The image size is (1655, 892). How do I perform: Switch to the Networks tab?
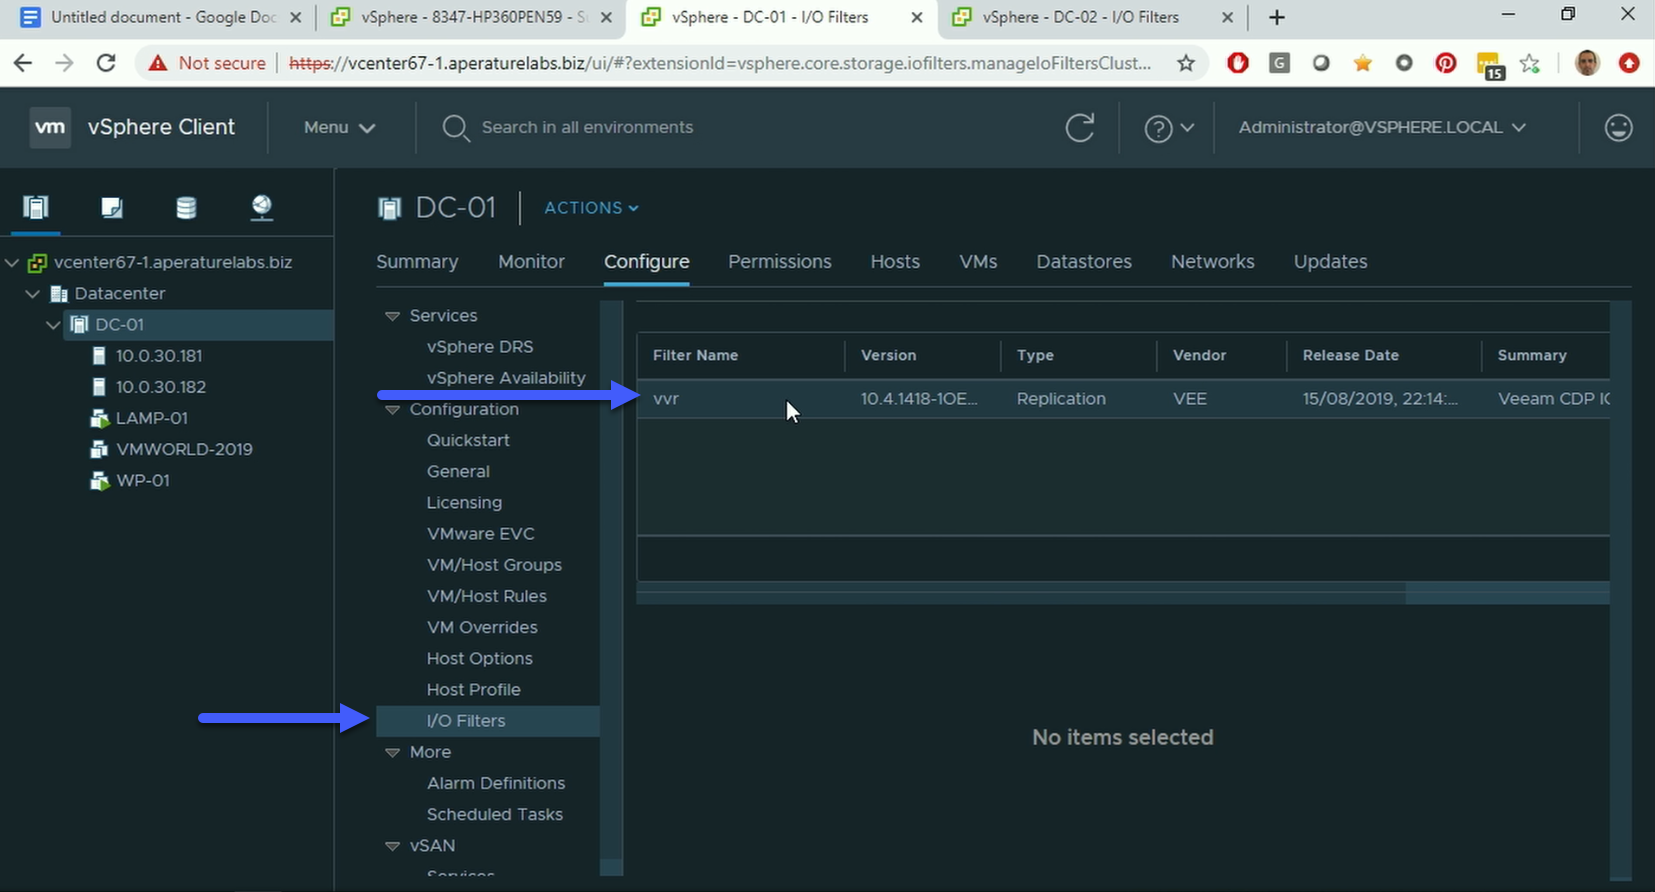point(1213,261)
